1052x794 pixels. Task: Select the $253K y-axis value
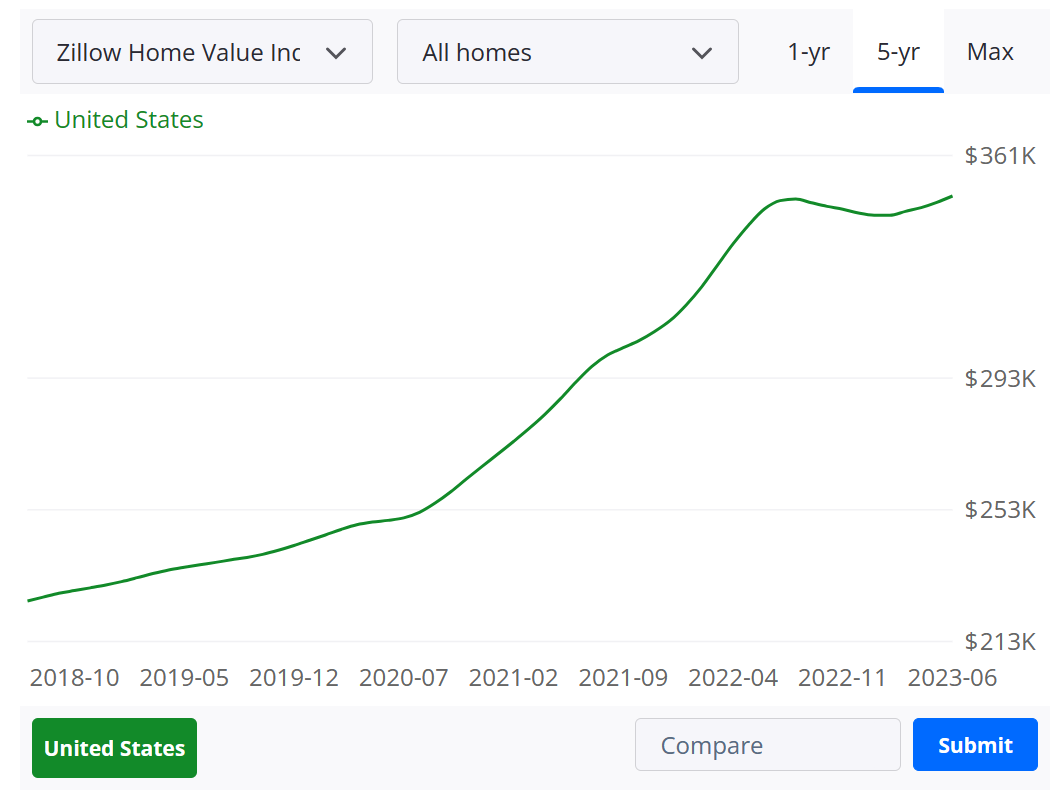click(x=1000, y=510)
